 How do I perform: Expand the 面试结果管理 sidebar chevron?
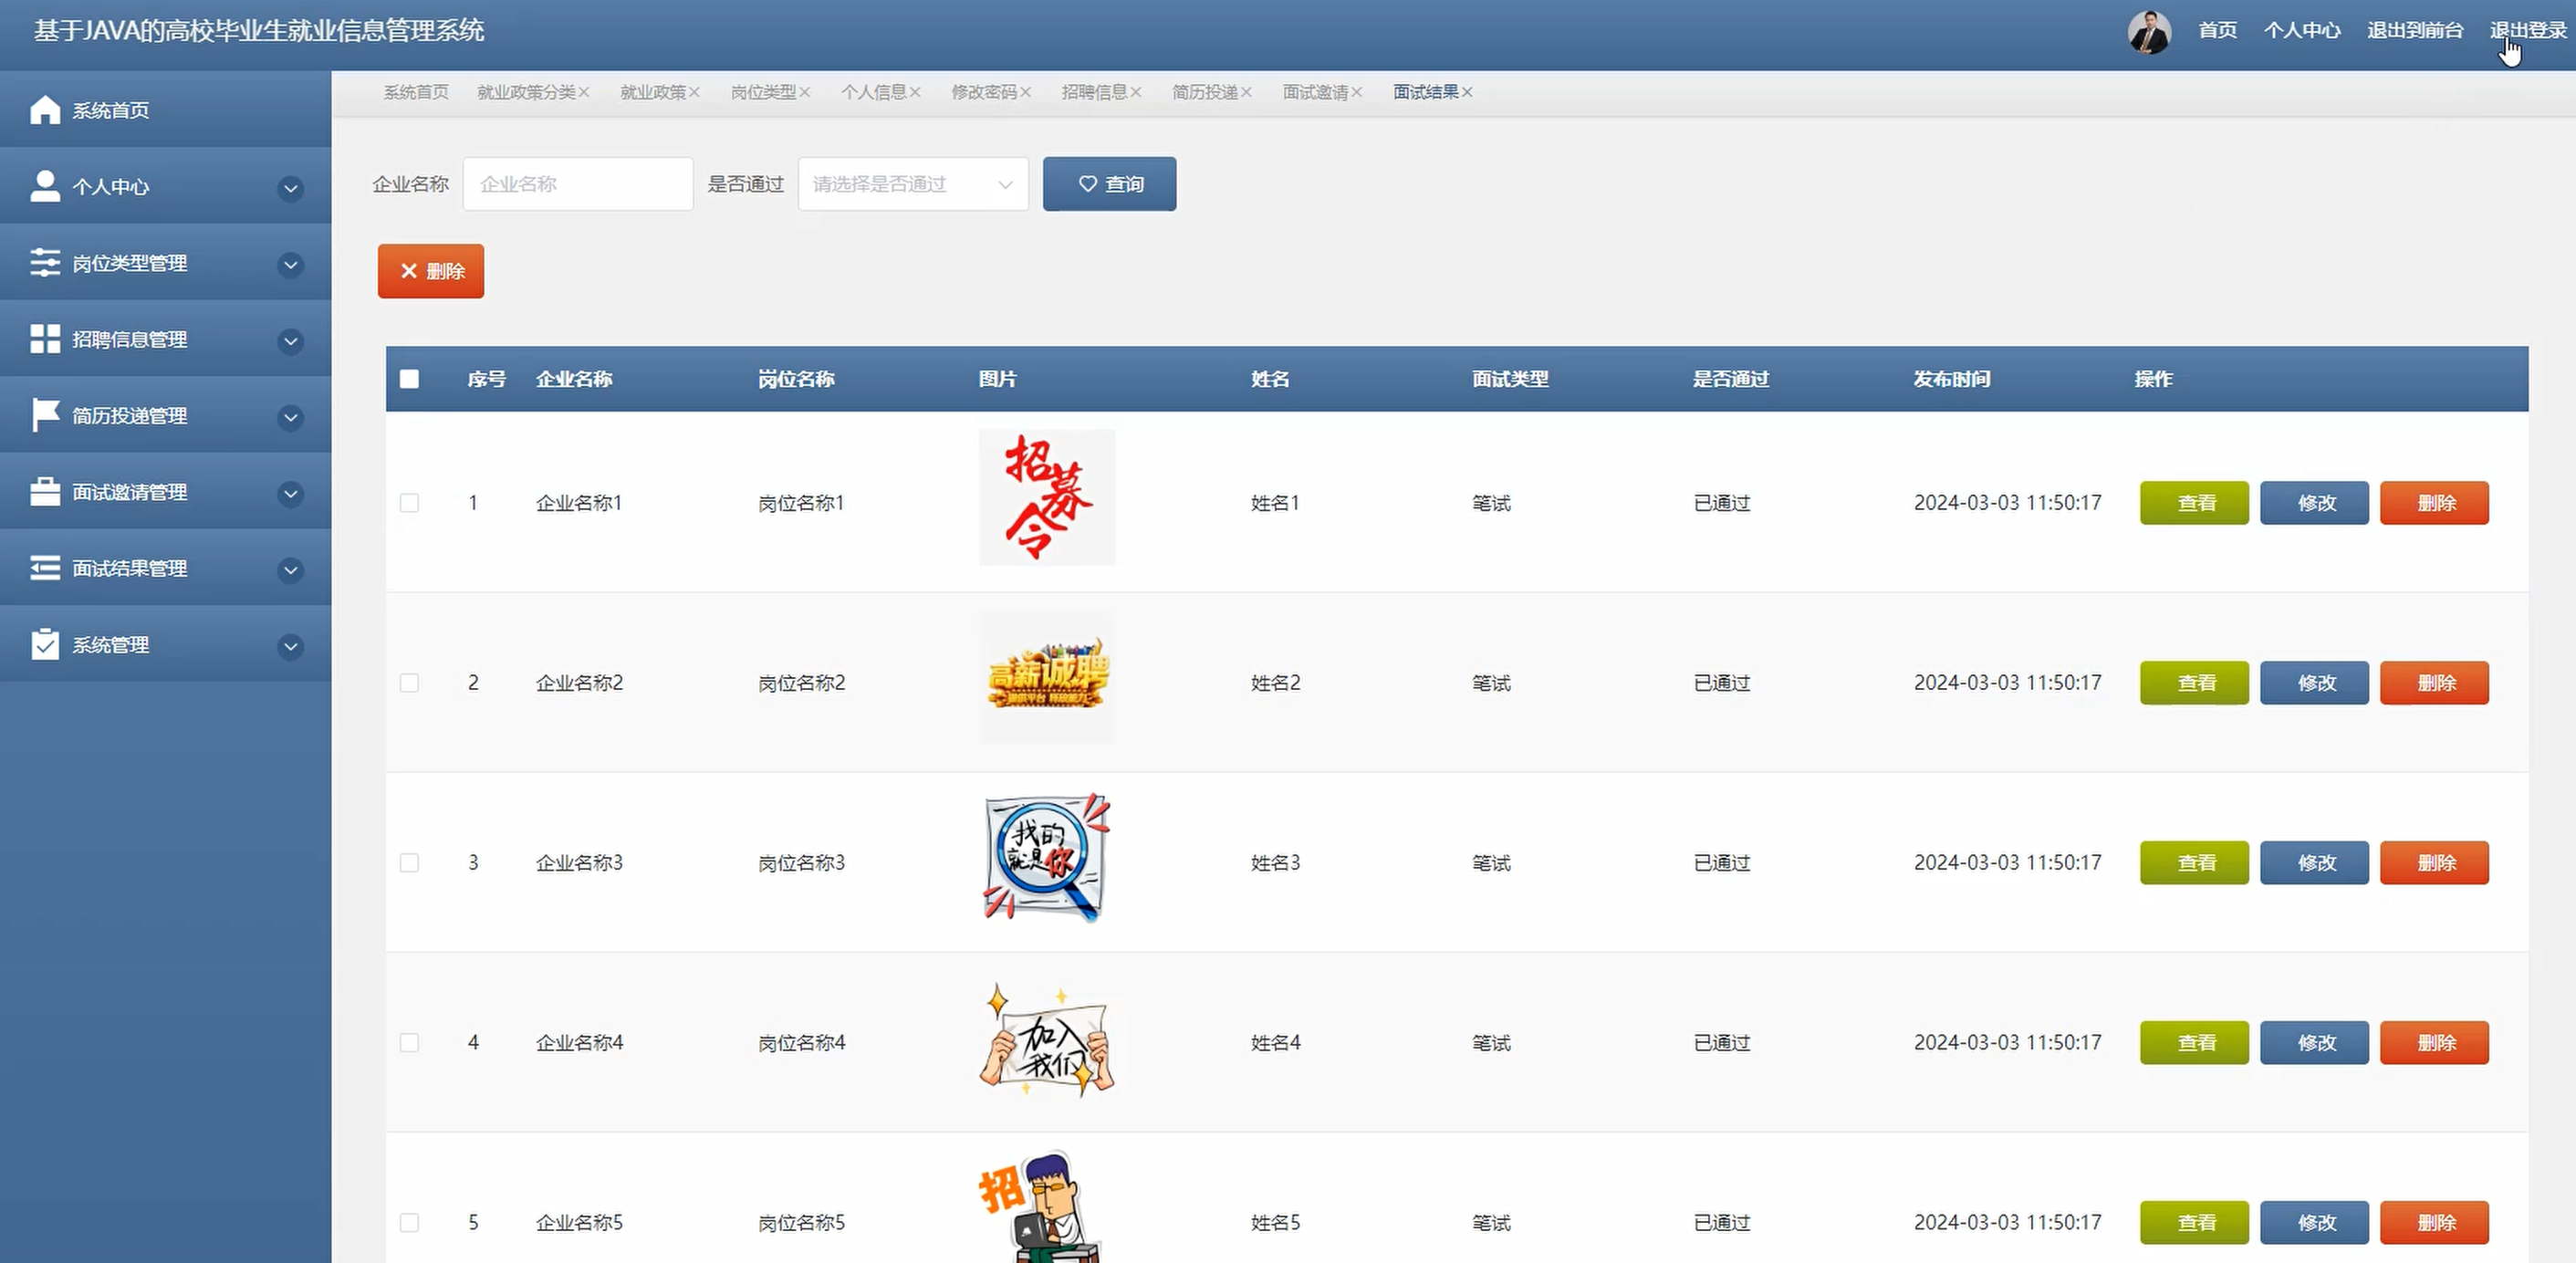290,570
